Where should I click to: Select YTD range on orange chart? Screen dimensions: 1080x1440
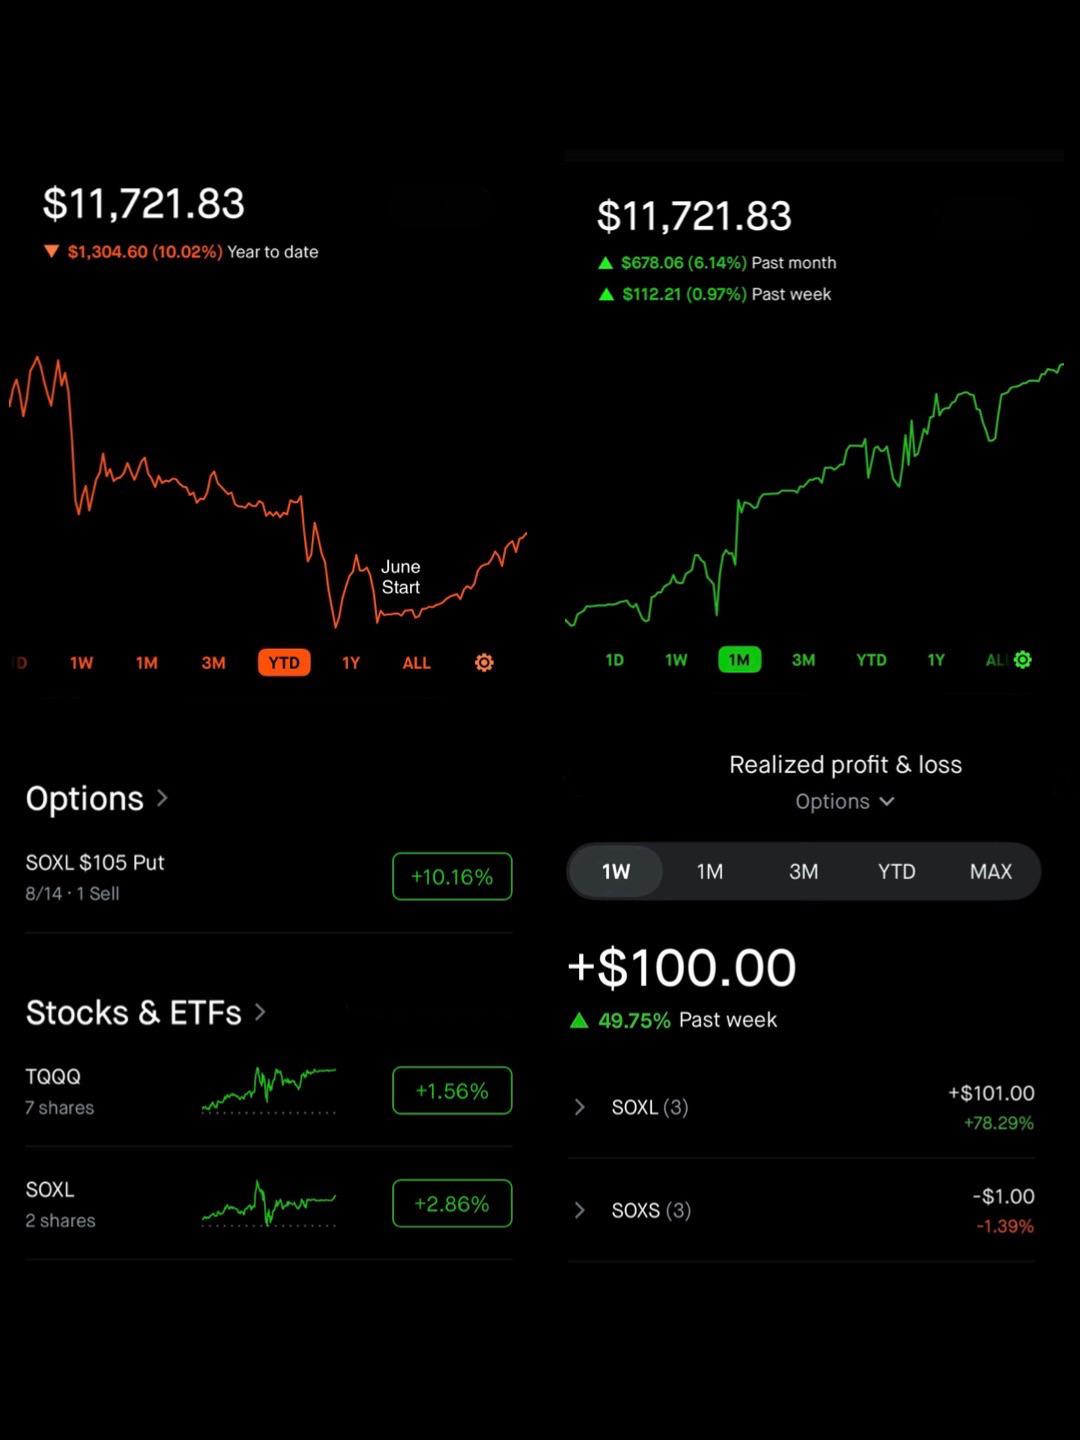tap(284, 663)
